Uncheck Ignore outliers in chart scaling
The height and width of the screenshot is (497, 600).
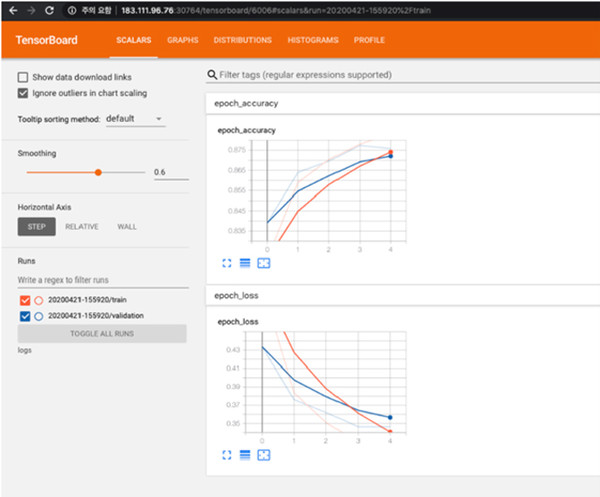click(24, 93)
